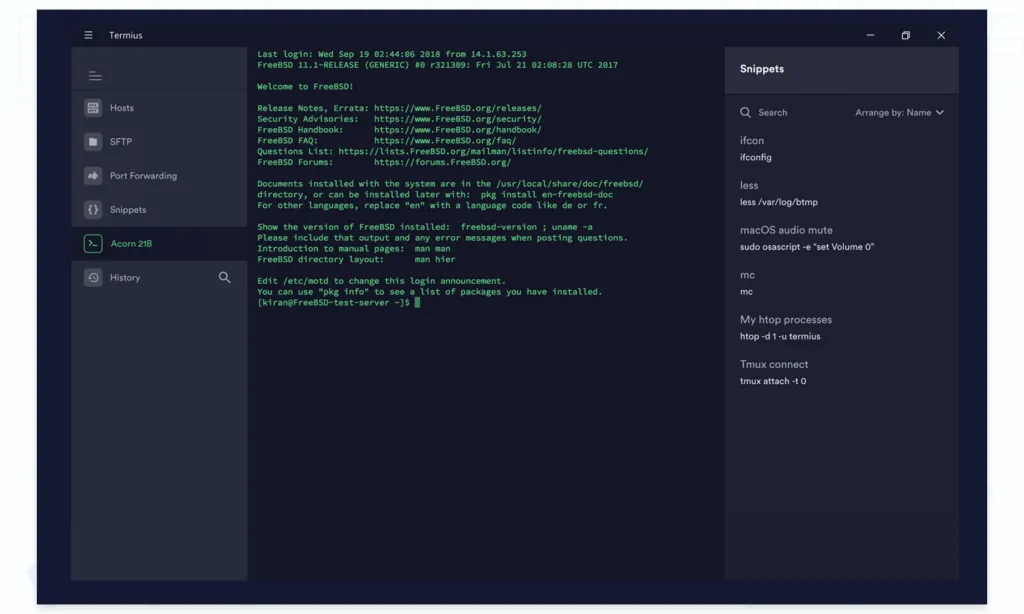This screenshot has height=614, width=1024.
Task: Select the mc snippet title
Action: tap(747, 275)
